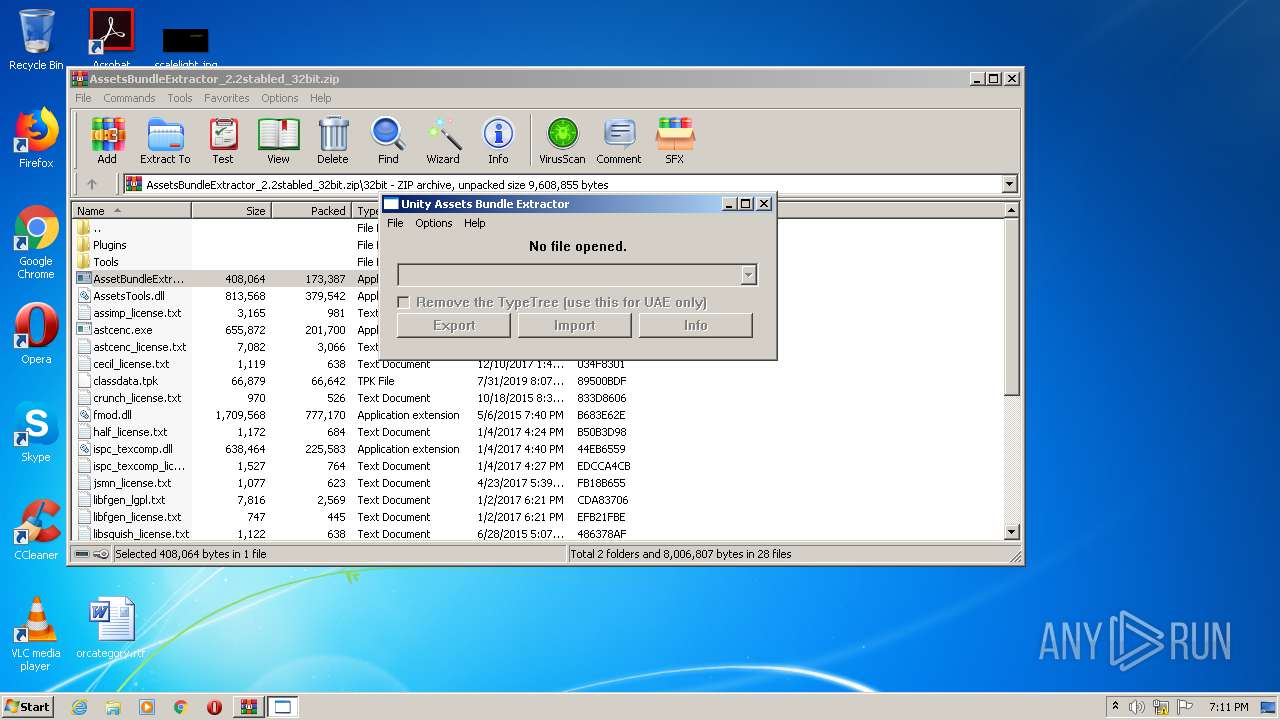Select the parent directory '..' entry
This screenshot has height=720, width=1280.
coord(97,228)
